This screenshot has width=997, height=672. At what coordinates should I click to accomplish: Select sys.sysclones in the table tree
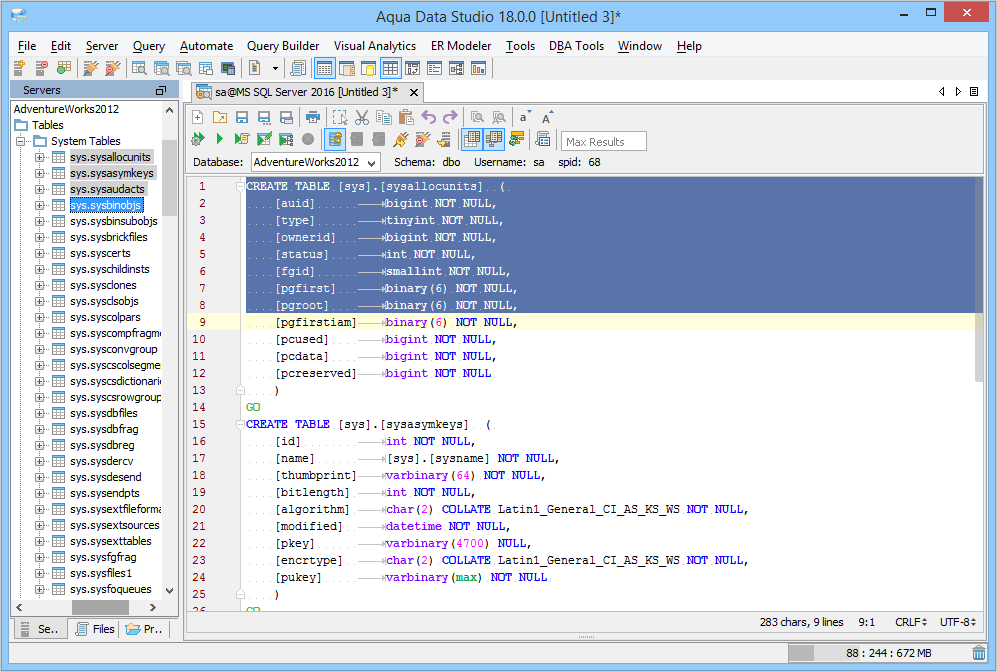(103, 285)
